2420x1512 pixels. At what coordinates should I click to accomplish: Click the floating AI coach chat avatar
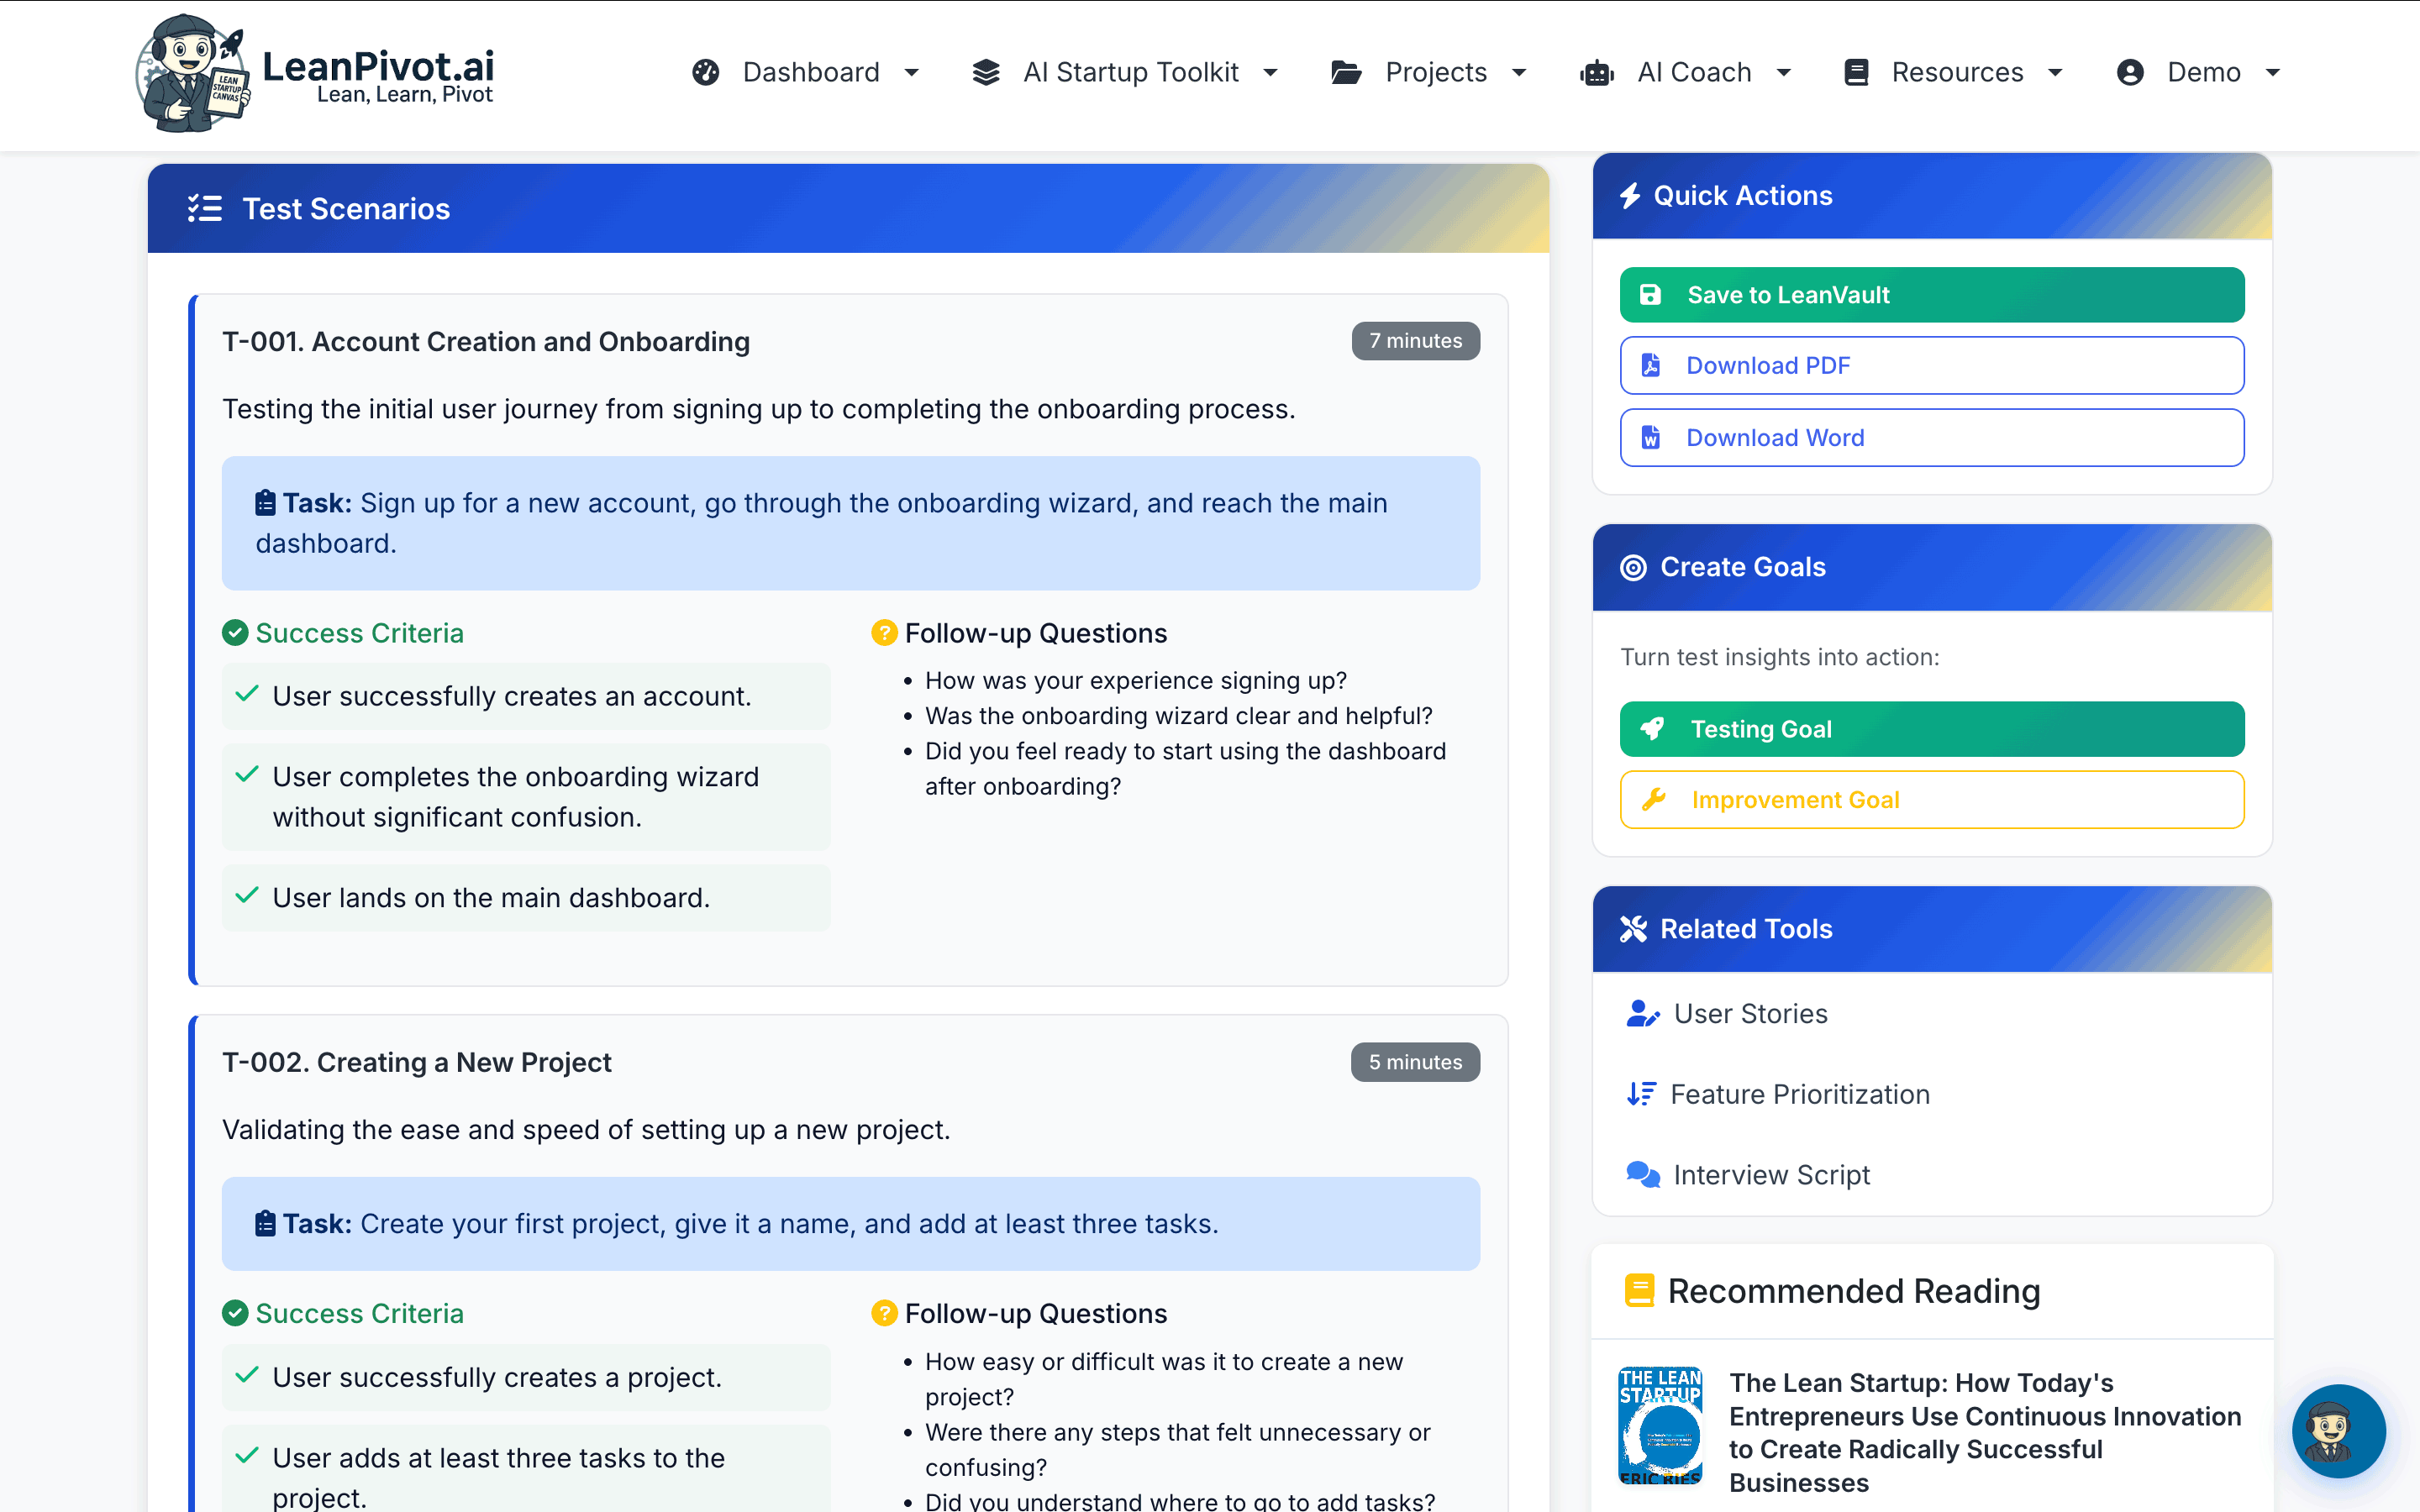tap(2338, 1431)
